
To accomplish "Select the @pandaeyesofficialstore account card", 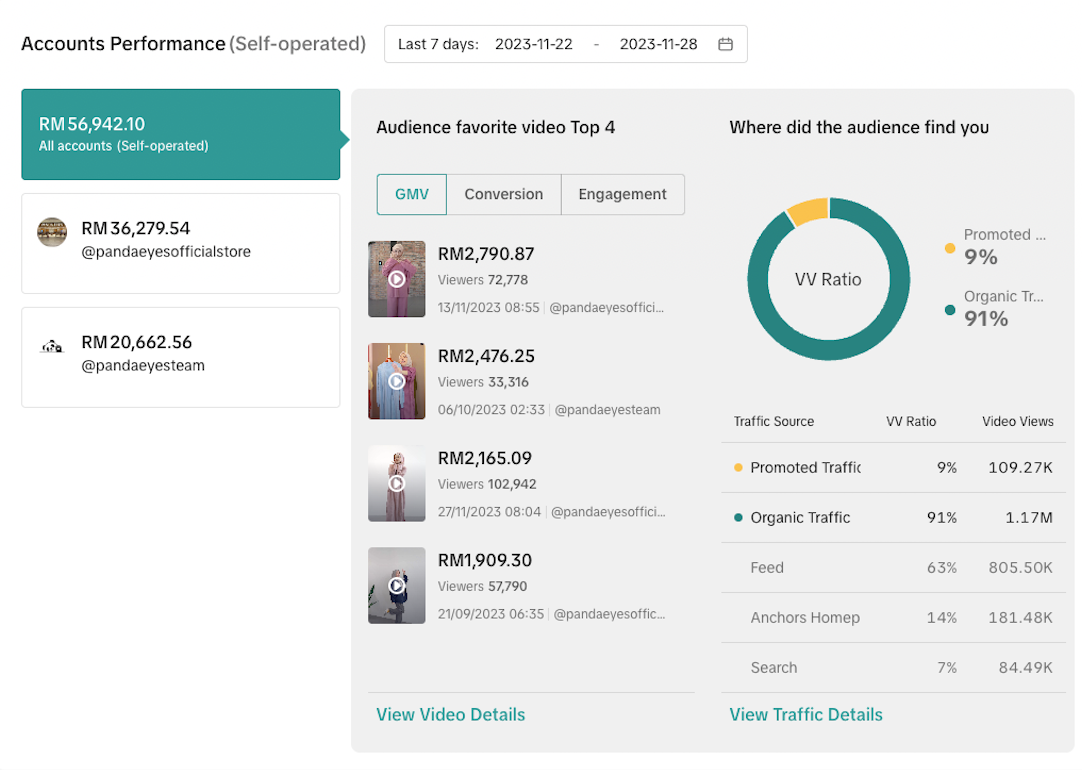I will click(x=180, y=243).
